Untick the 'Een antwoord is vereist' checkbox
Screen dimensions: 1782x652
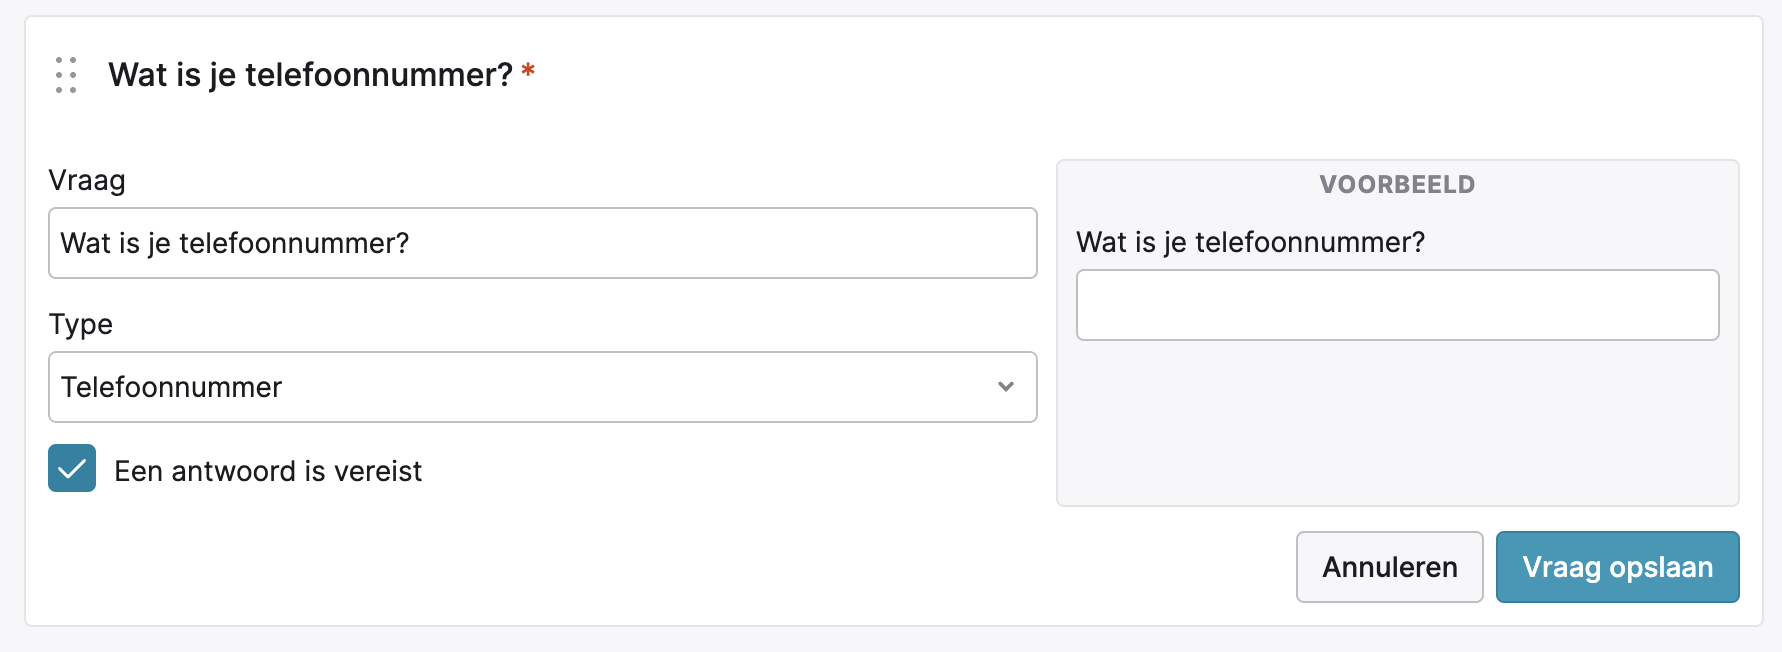tap(72, 469)
